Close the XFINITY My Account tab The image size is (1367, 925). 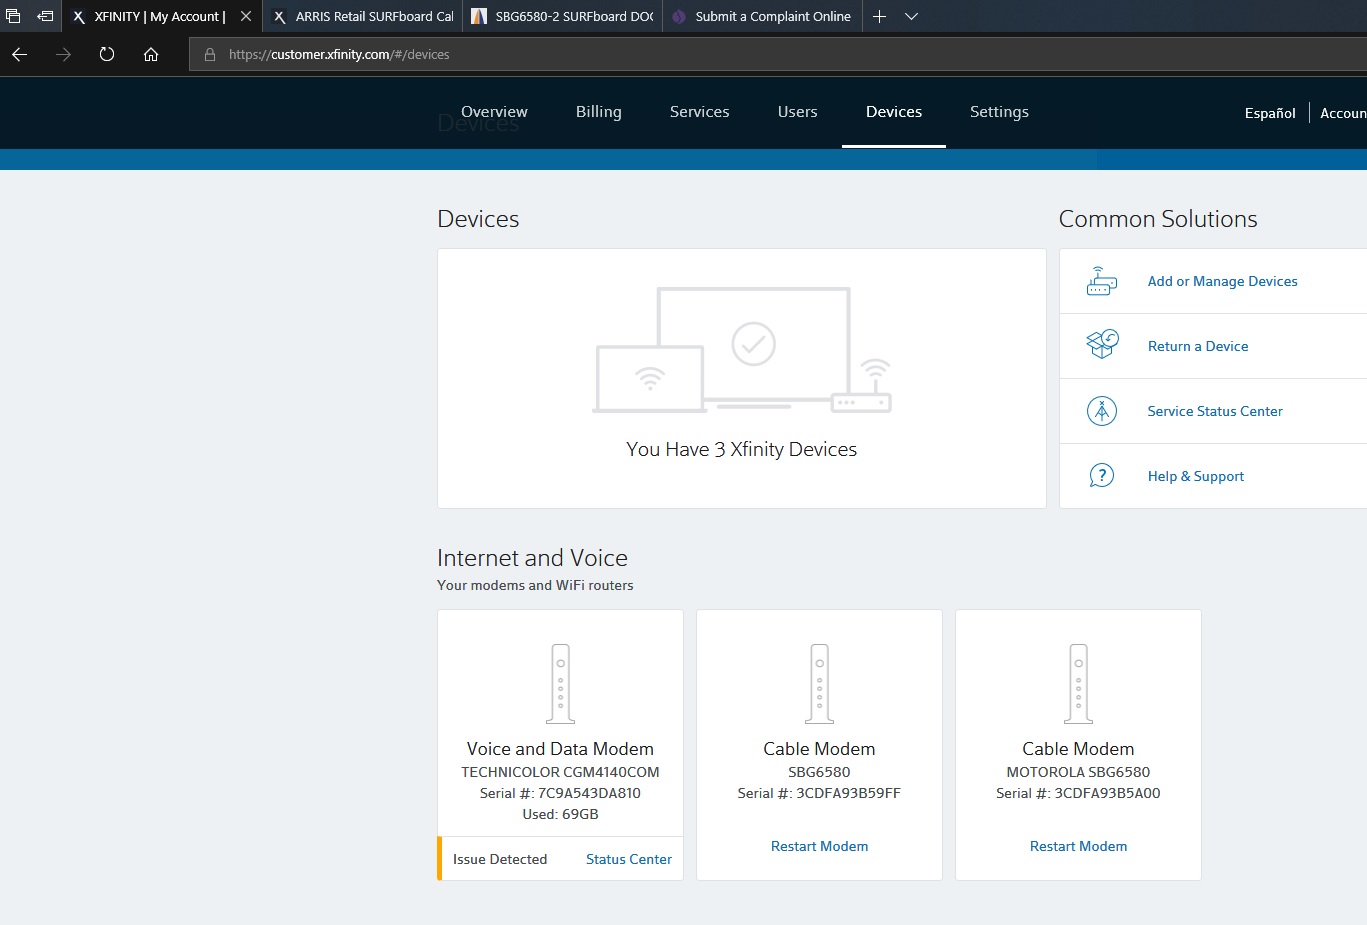point(246,17)
